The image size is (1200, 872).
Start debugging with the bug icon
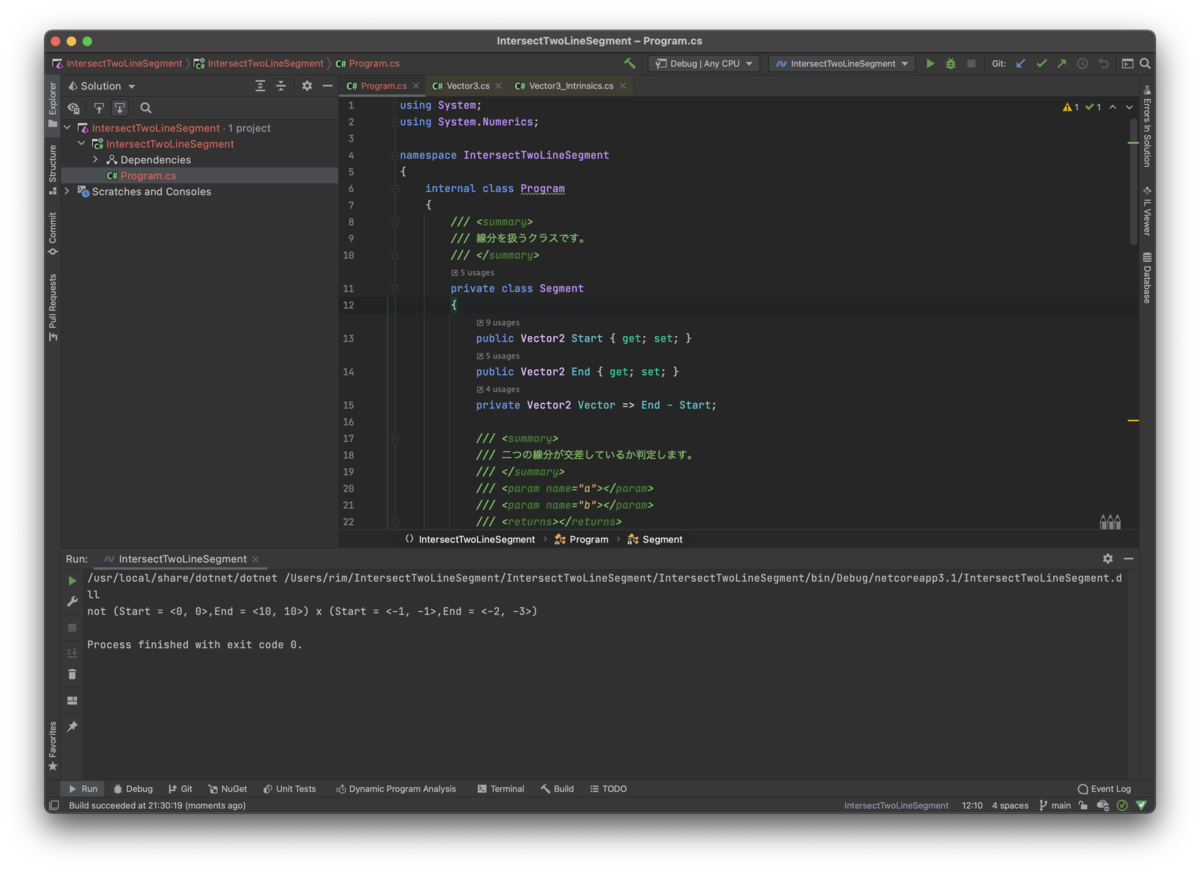pyautogui.click(x=950, y=63)
